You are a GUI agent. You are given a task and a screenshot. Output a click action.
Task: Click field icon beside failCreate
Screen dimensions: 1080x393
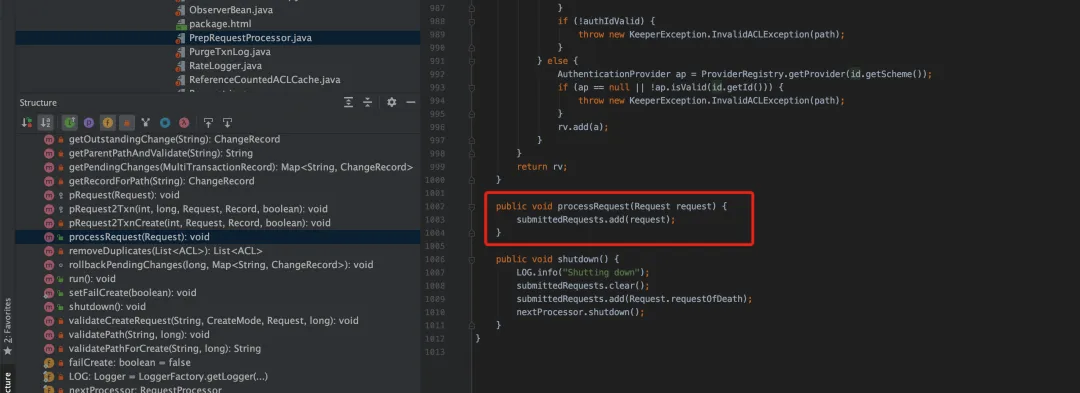[x=49, y=363]
